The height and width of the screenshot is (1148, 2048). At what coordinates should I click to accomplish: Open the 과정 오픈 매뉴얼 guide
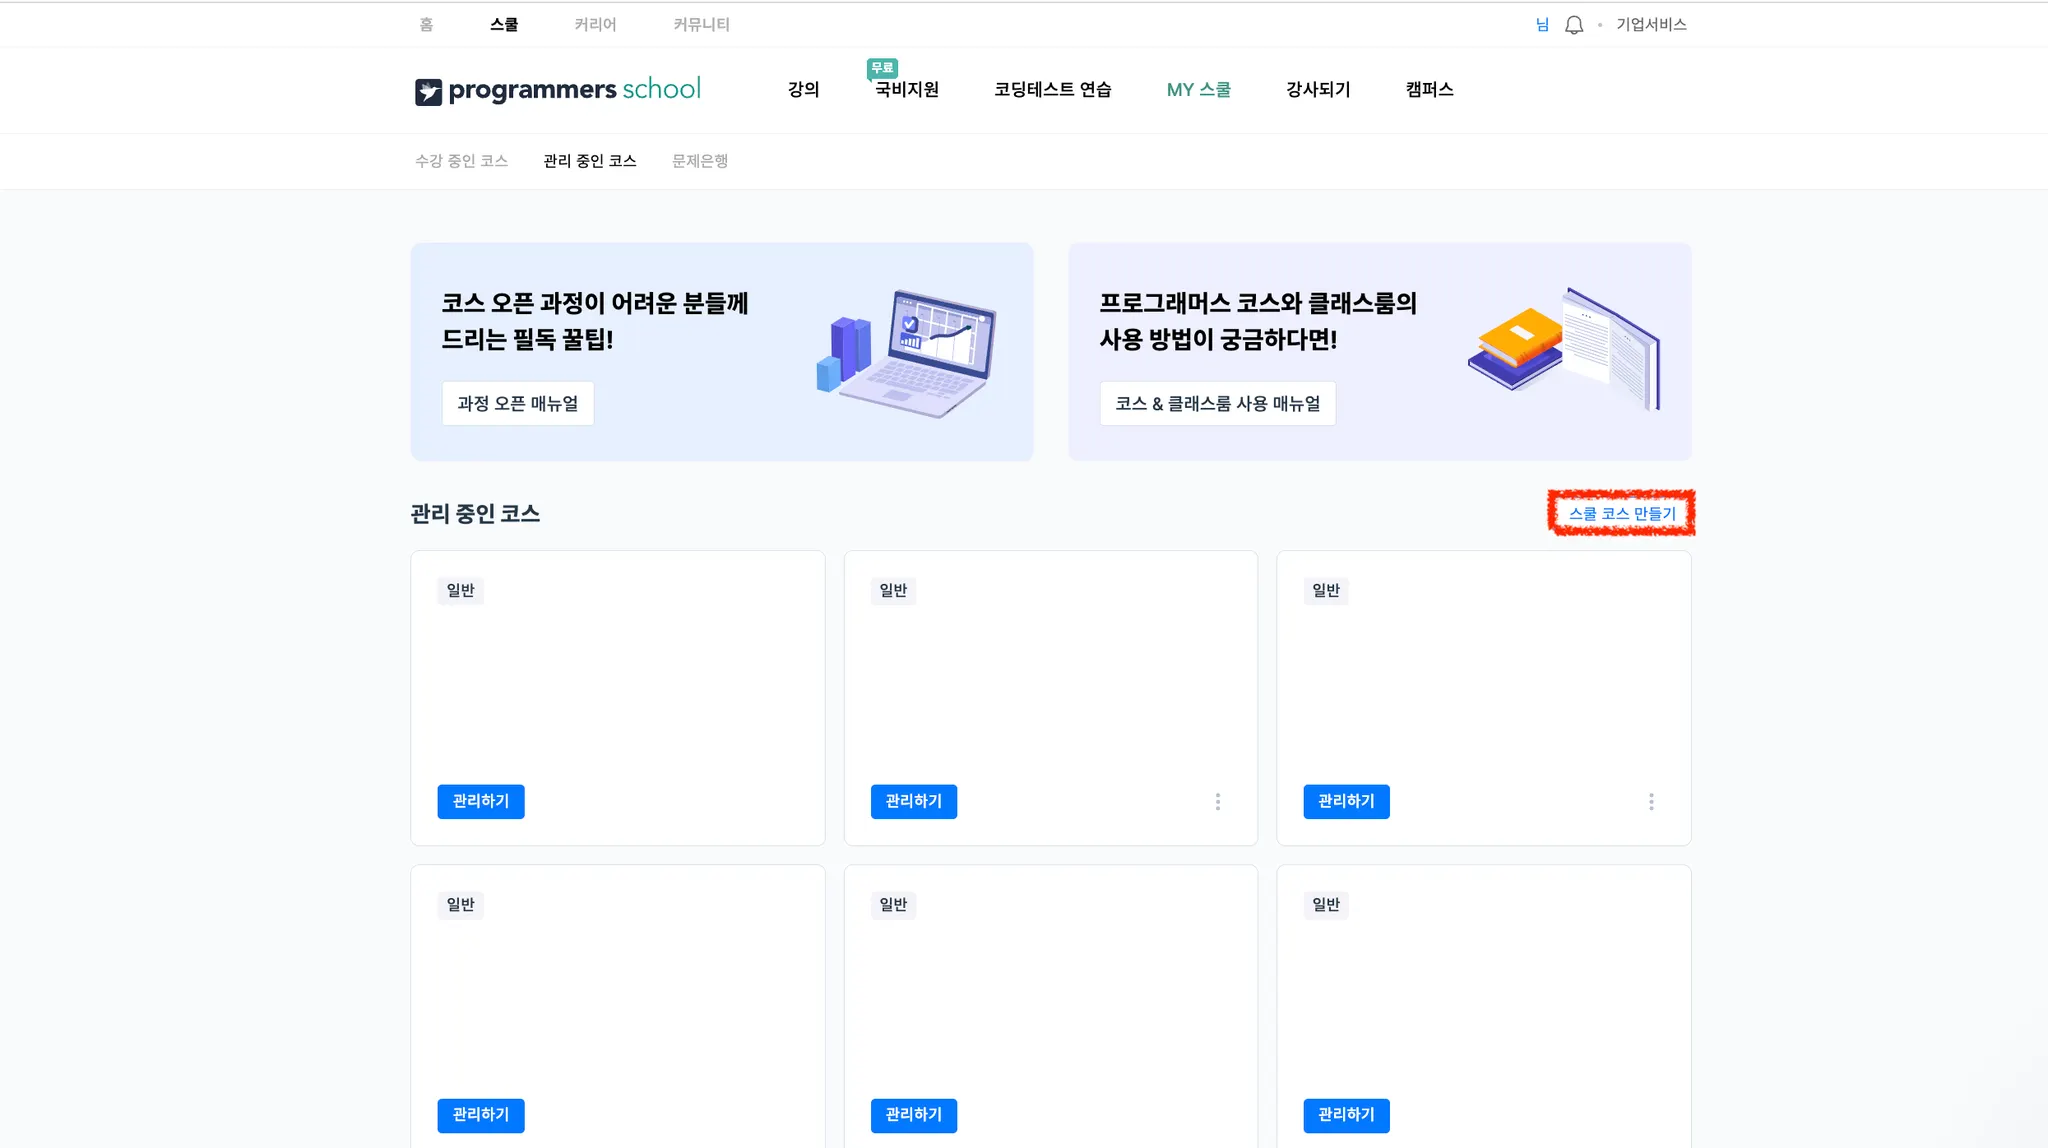tap(517, 404)
